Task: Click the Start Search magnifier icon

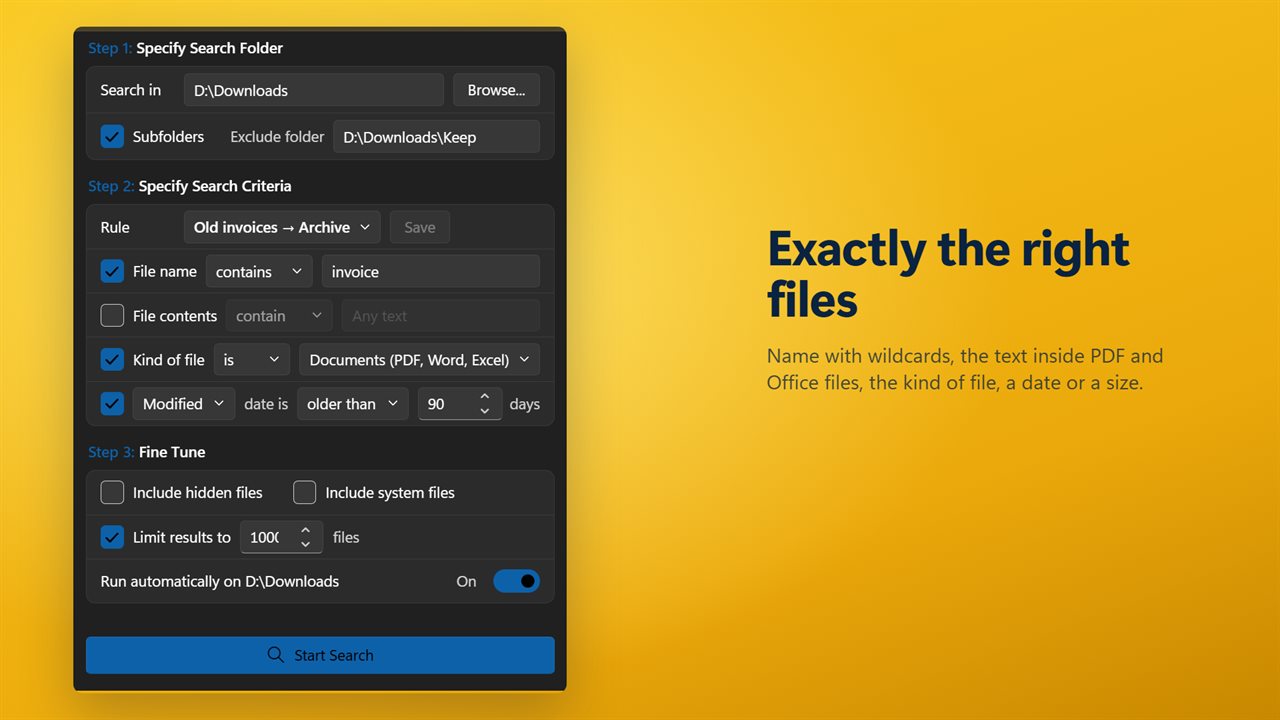Action: coord(276,655)
